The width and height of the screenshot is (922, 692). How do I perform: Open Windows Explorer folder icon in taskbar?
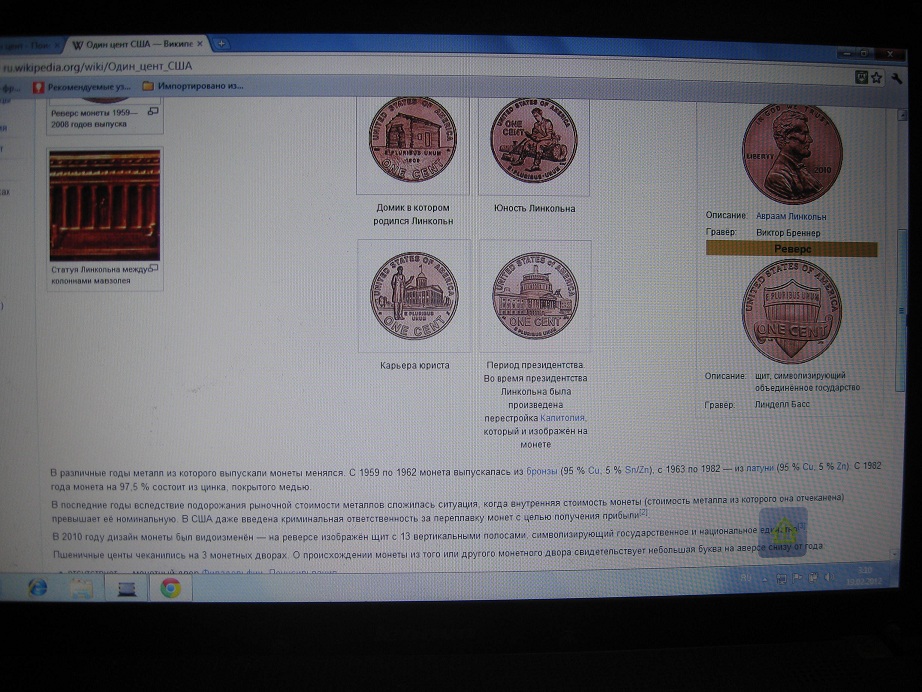click(82, 587)
